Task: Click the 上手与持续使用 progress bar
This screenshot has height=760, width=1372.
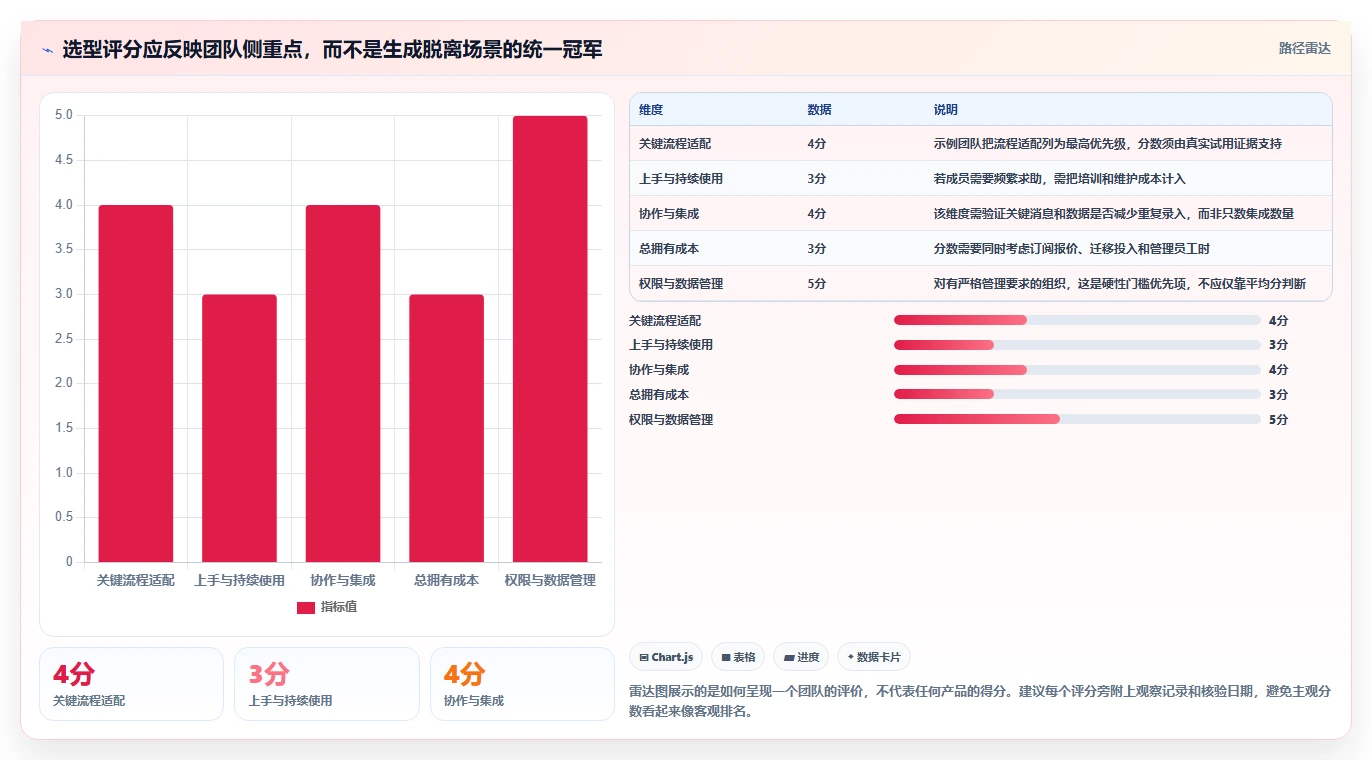Action: click(x=1077, y=345)
